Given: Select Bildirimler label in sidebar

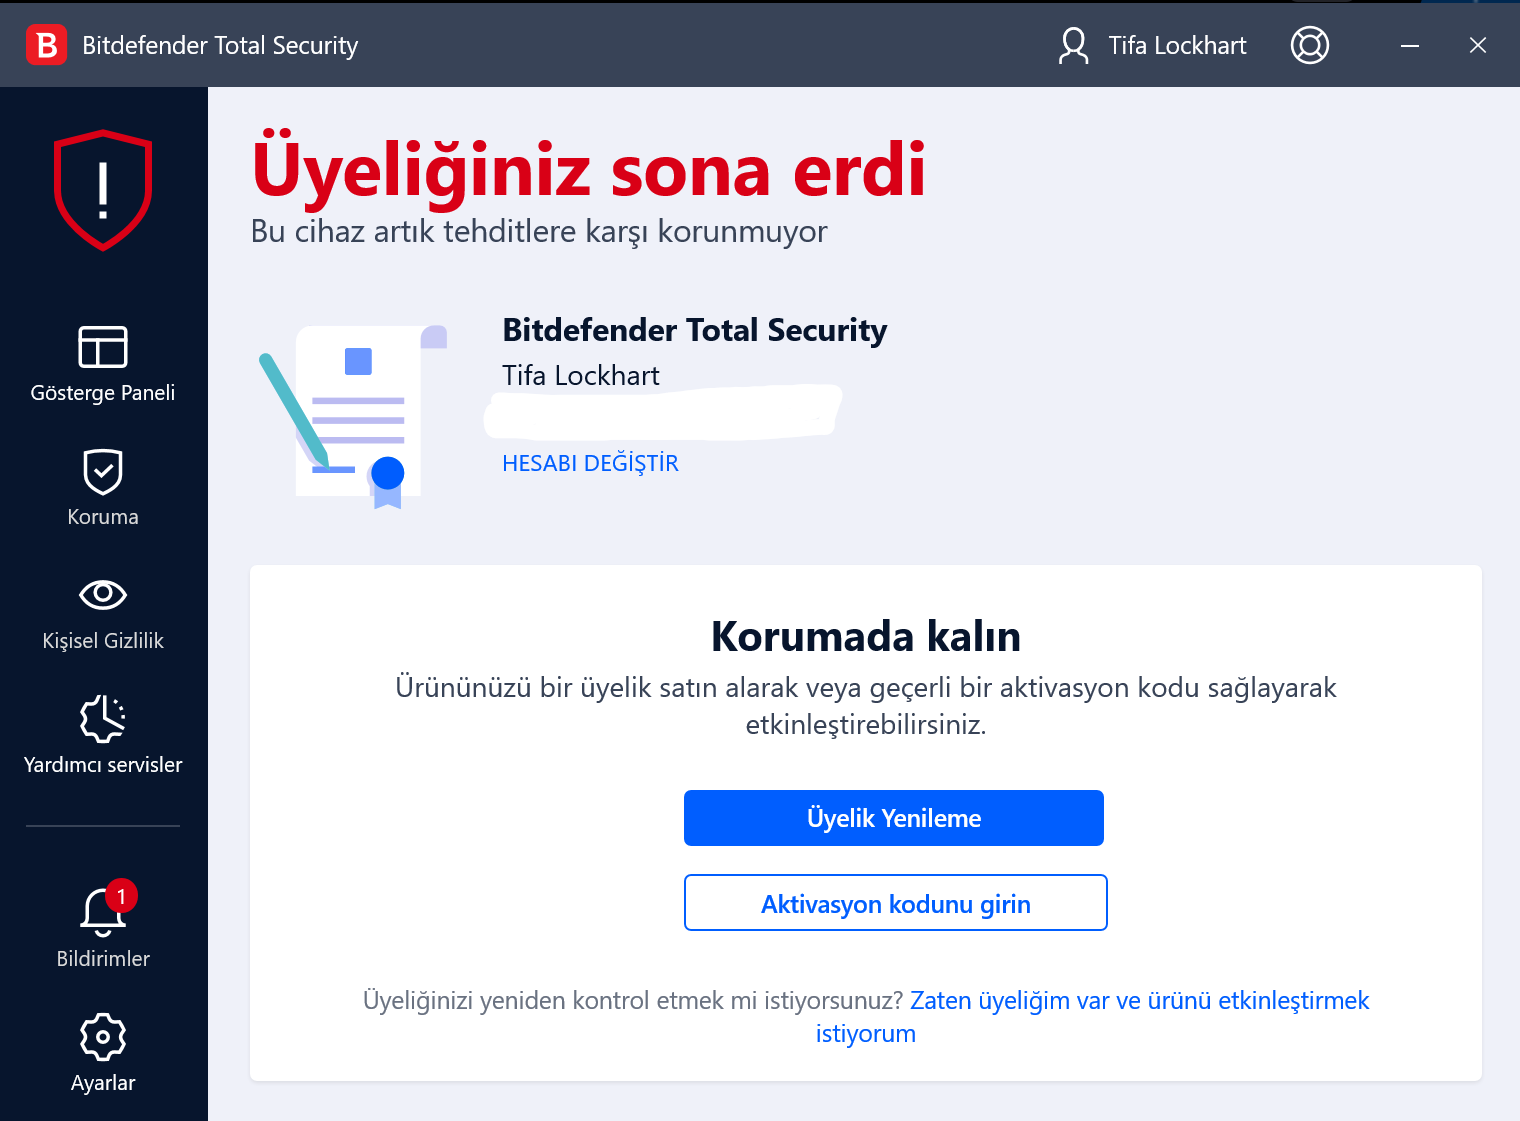Looking at the screenshot, I should pos(103,959).
